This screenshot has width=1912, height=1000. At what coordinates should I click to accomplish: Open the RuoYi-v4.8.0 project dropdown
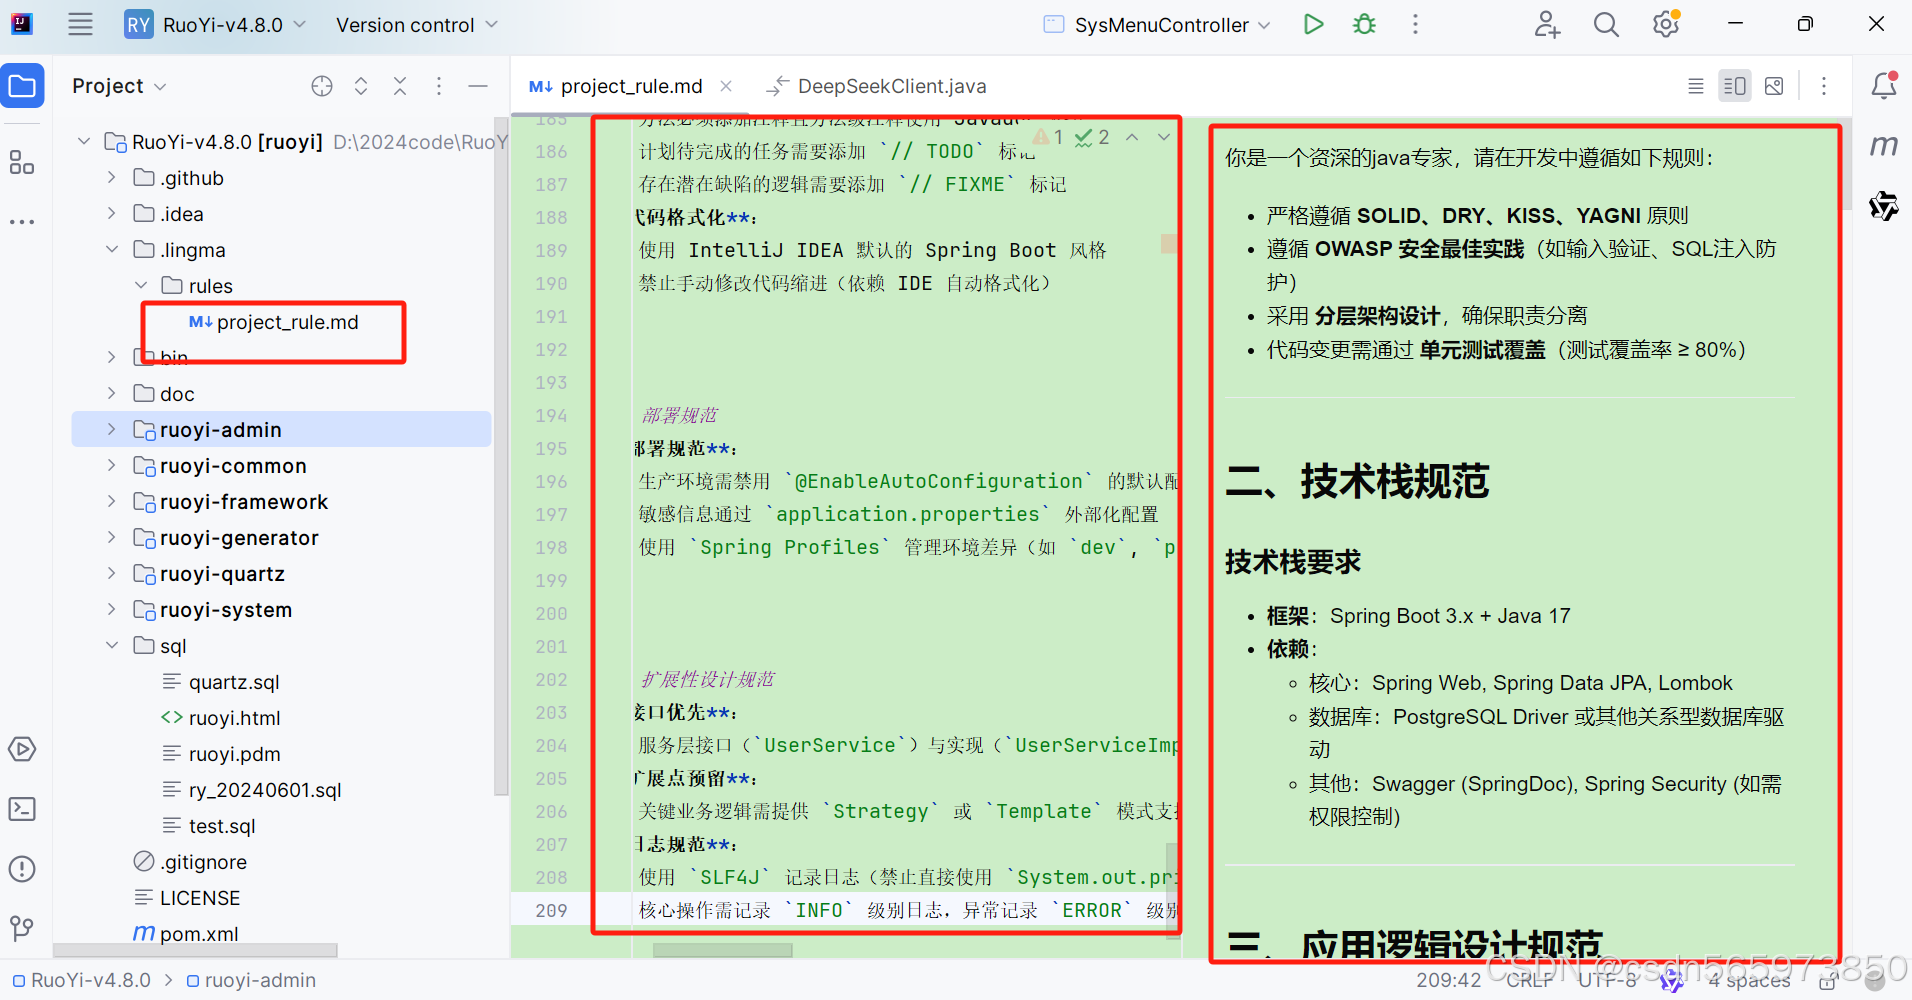216,25
